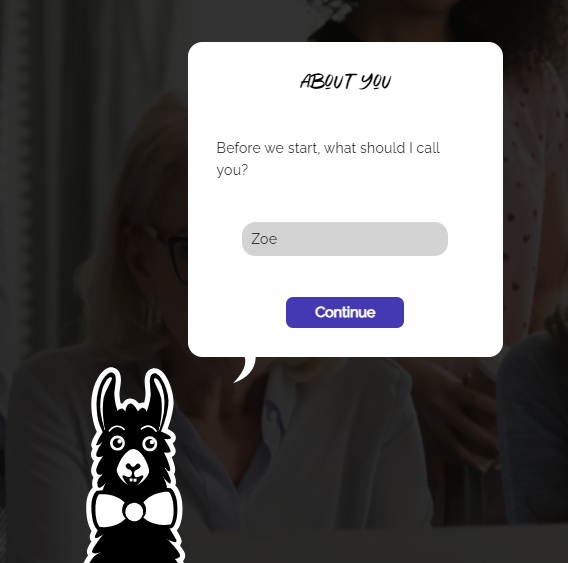The width and height of the screenshot is (568, 563).
Task: Click the llama's right ear
Action: coord(158,397)
